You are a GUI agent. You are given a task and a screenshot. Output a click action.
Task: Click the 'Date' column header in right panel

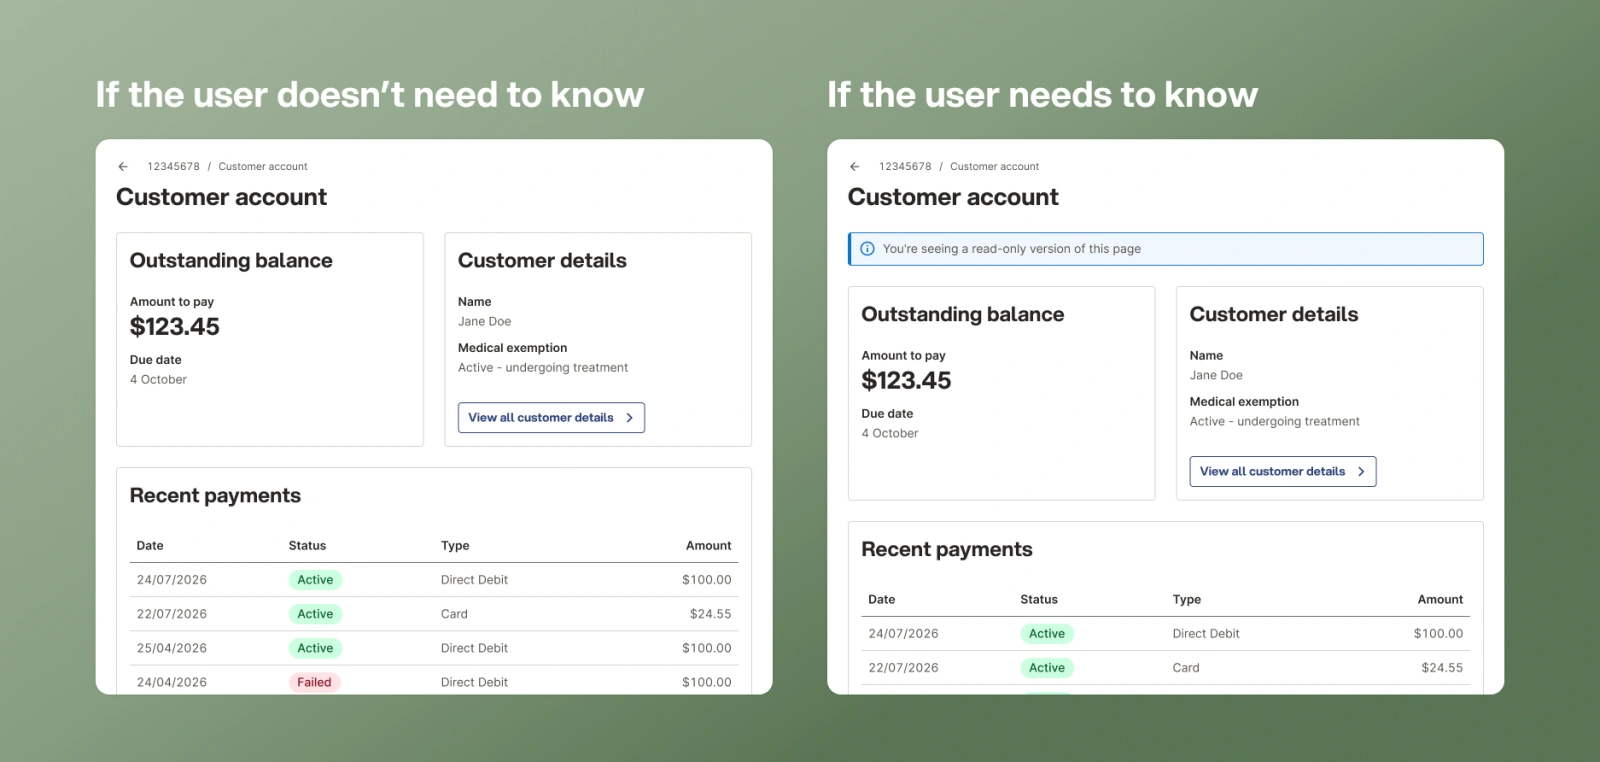[882, 600]
